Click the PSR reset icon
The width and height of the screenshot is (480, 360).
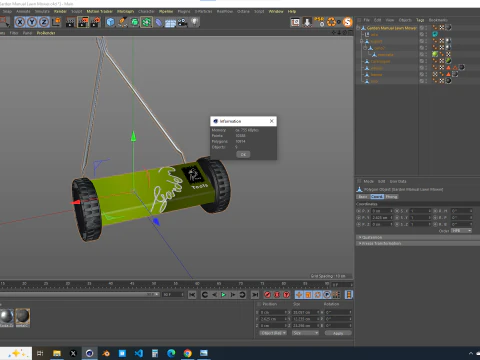point(319,22)
